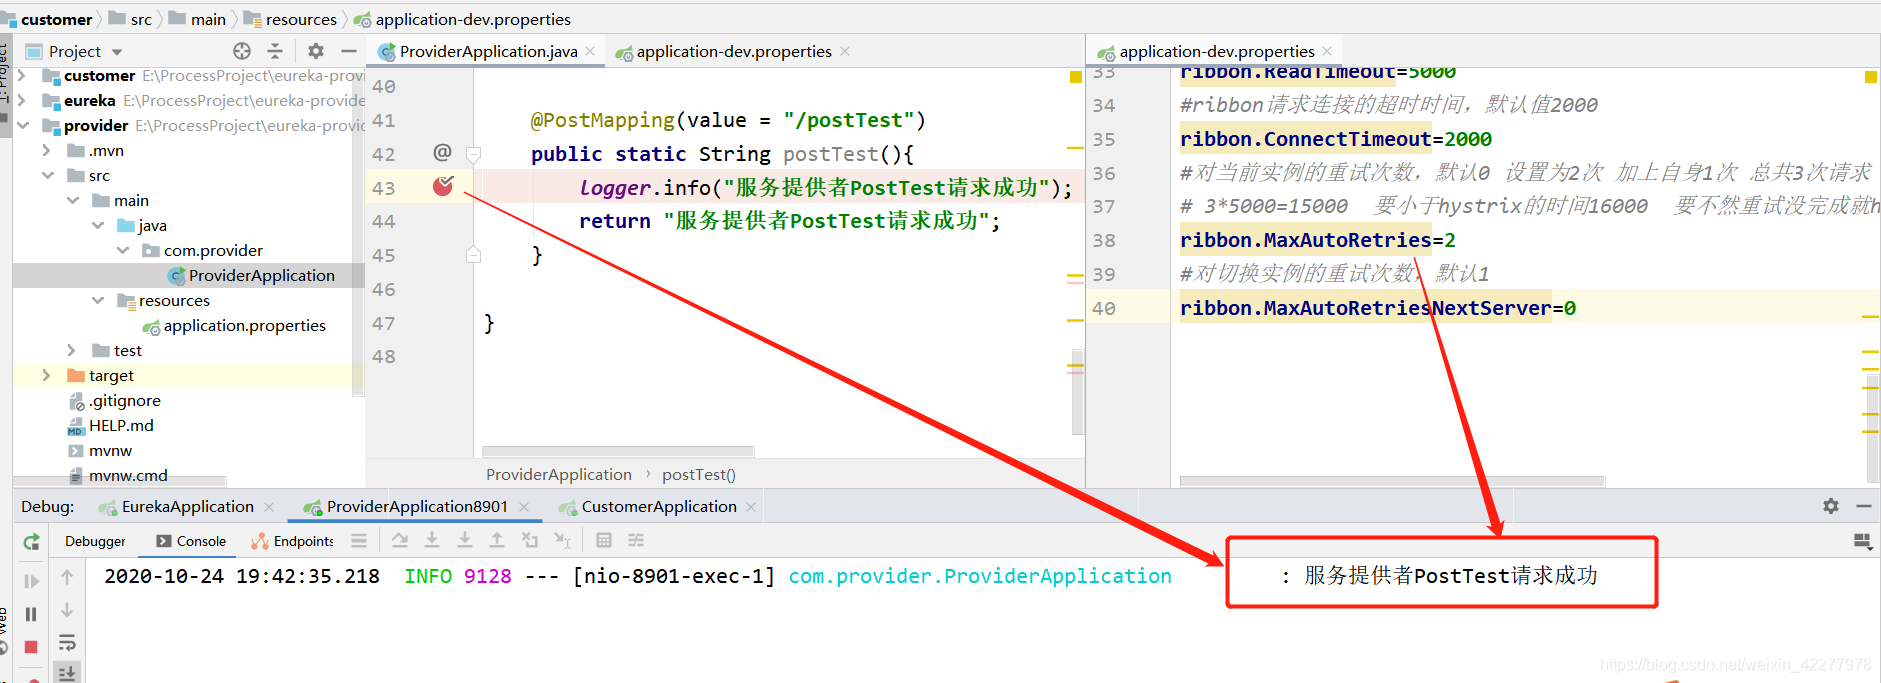
Task: Toggle the breakpoint on line 43
Action: (443, 186)
